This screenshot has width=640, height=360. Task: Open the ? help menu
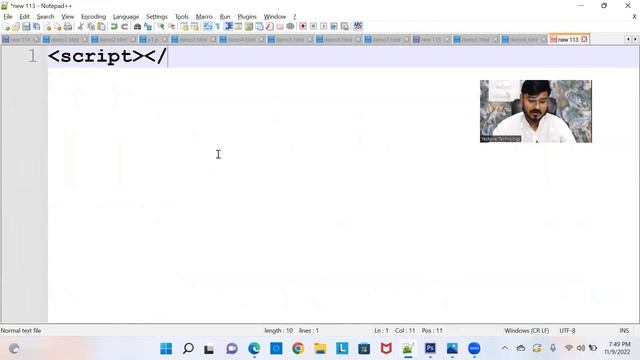point(294,17)
